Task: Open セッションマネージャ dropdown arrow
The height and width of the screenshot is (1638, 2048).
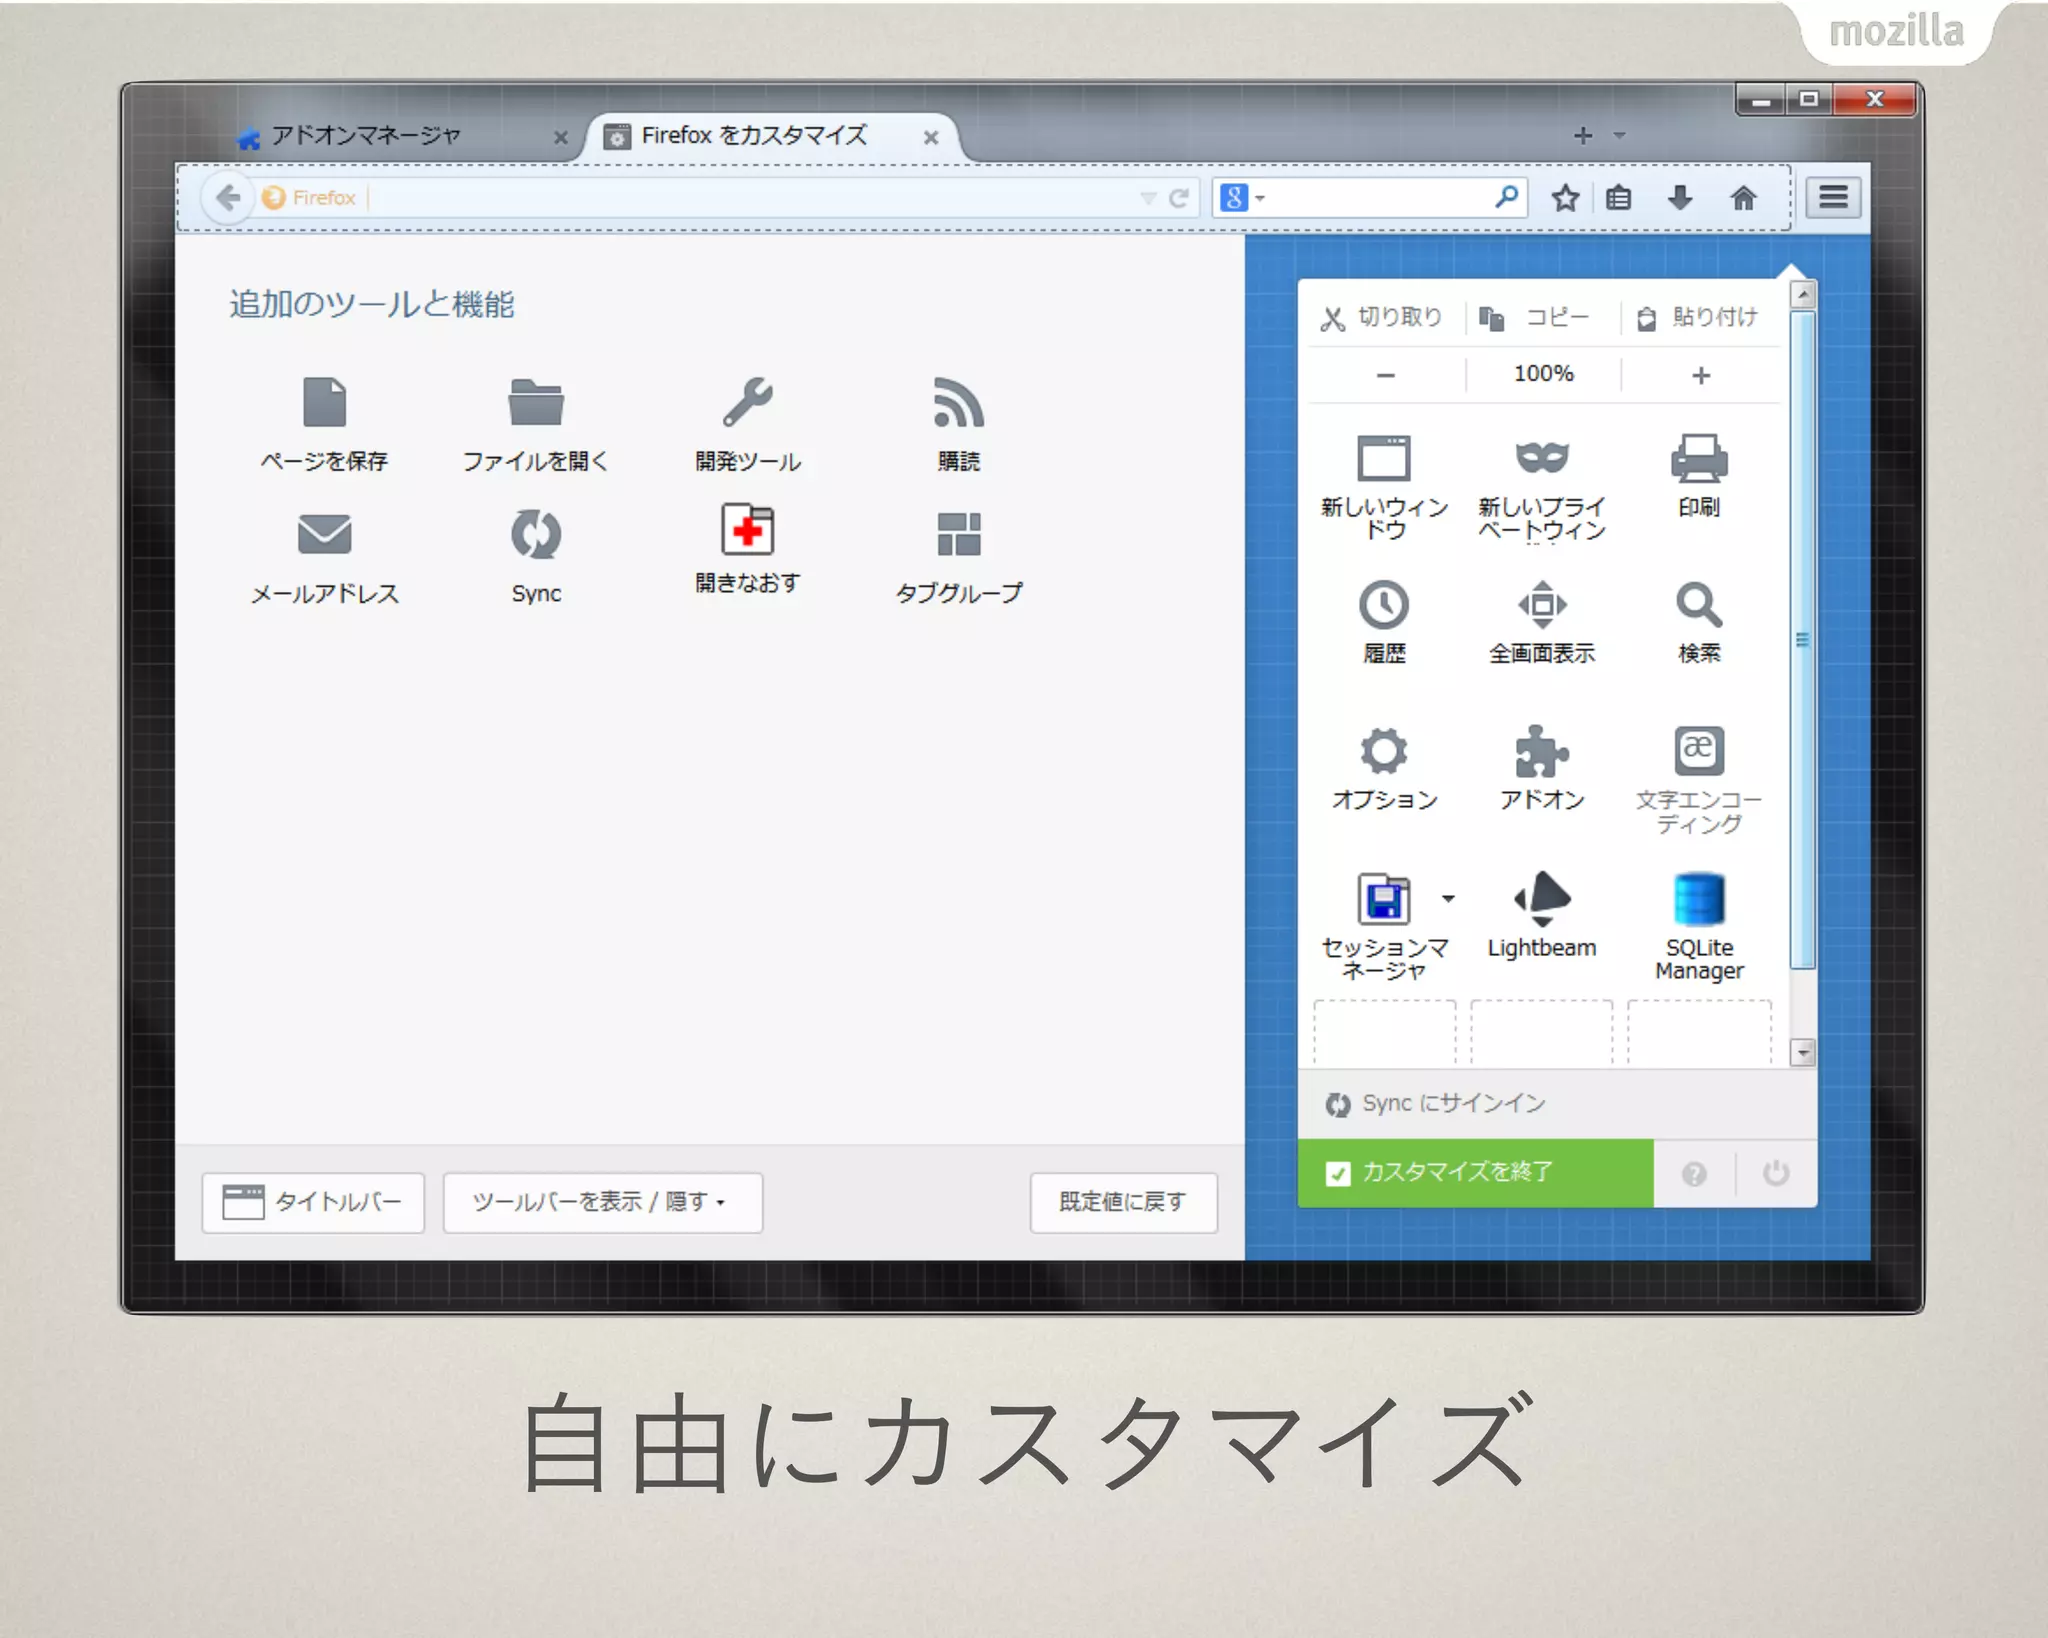Action: click(1448, 899)
